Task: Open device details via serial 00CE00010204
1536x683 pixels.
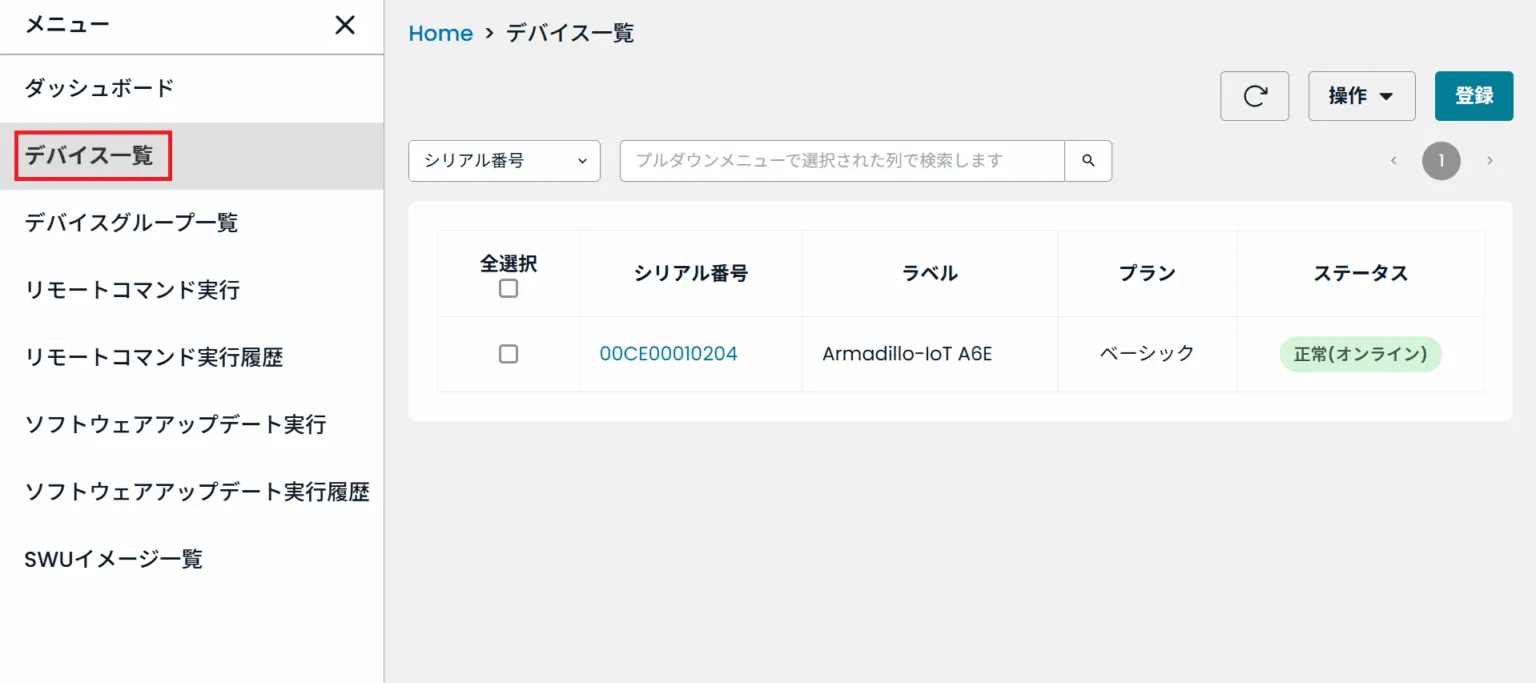Action: (667, 354)
